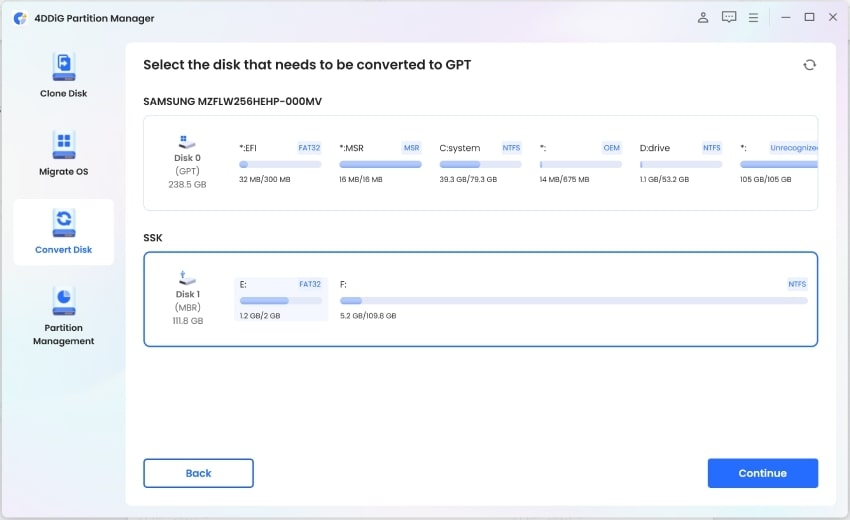The width and height of the screenshot is (850, 520).
Task: Select the *:EFI partition usage bar
Action: (x=280, y=164)
